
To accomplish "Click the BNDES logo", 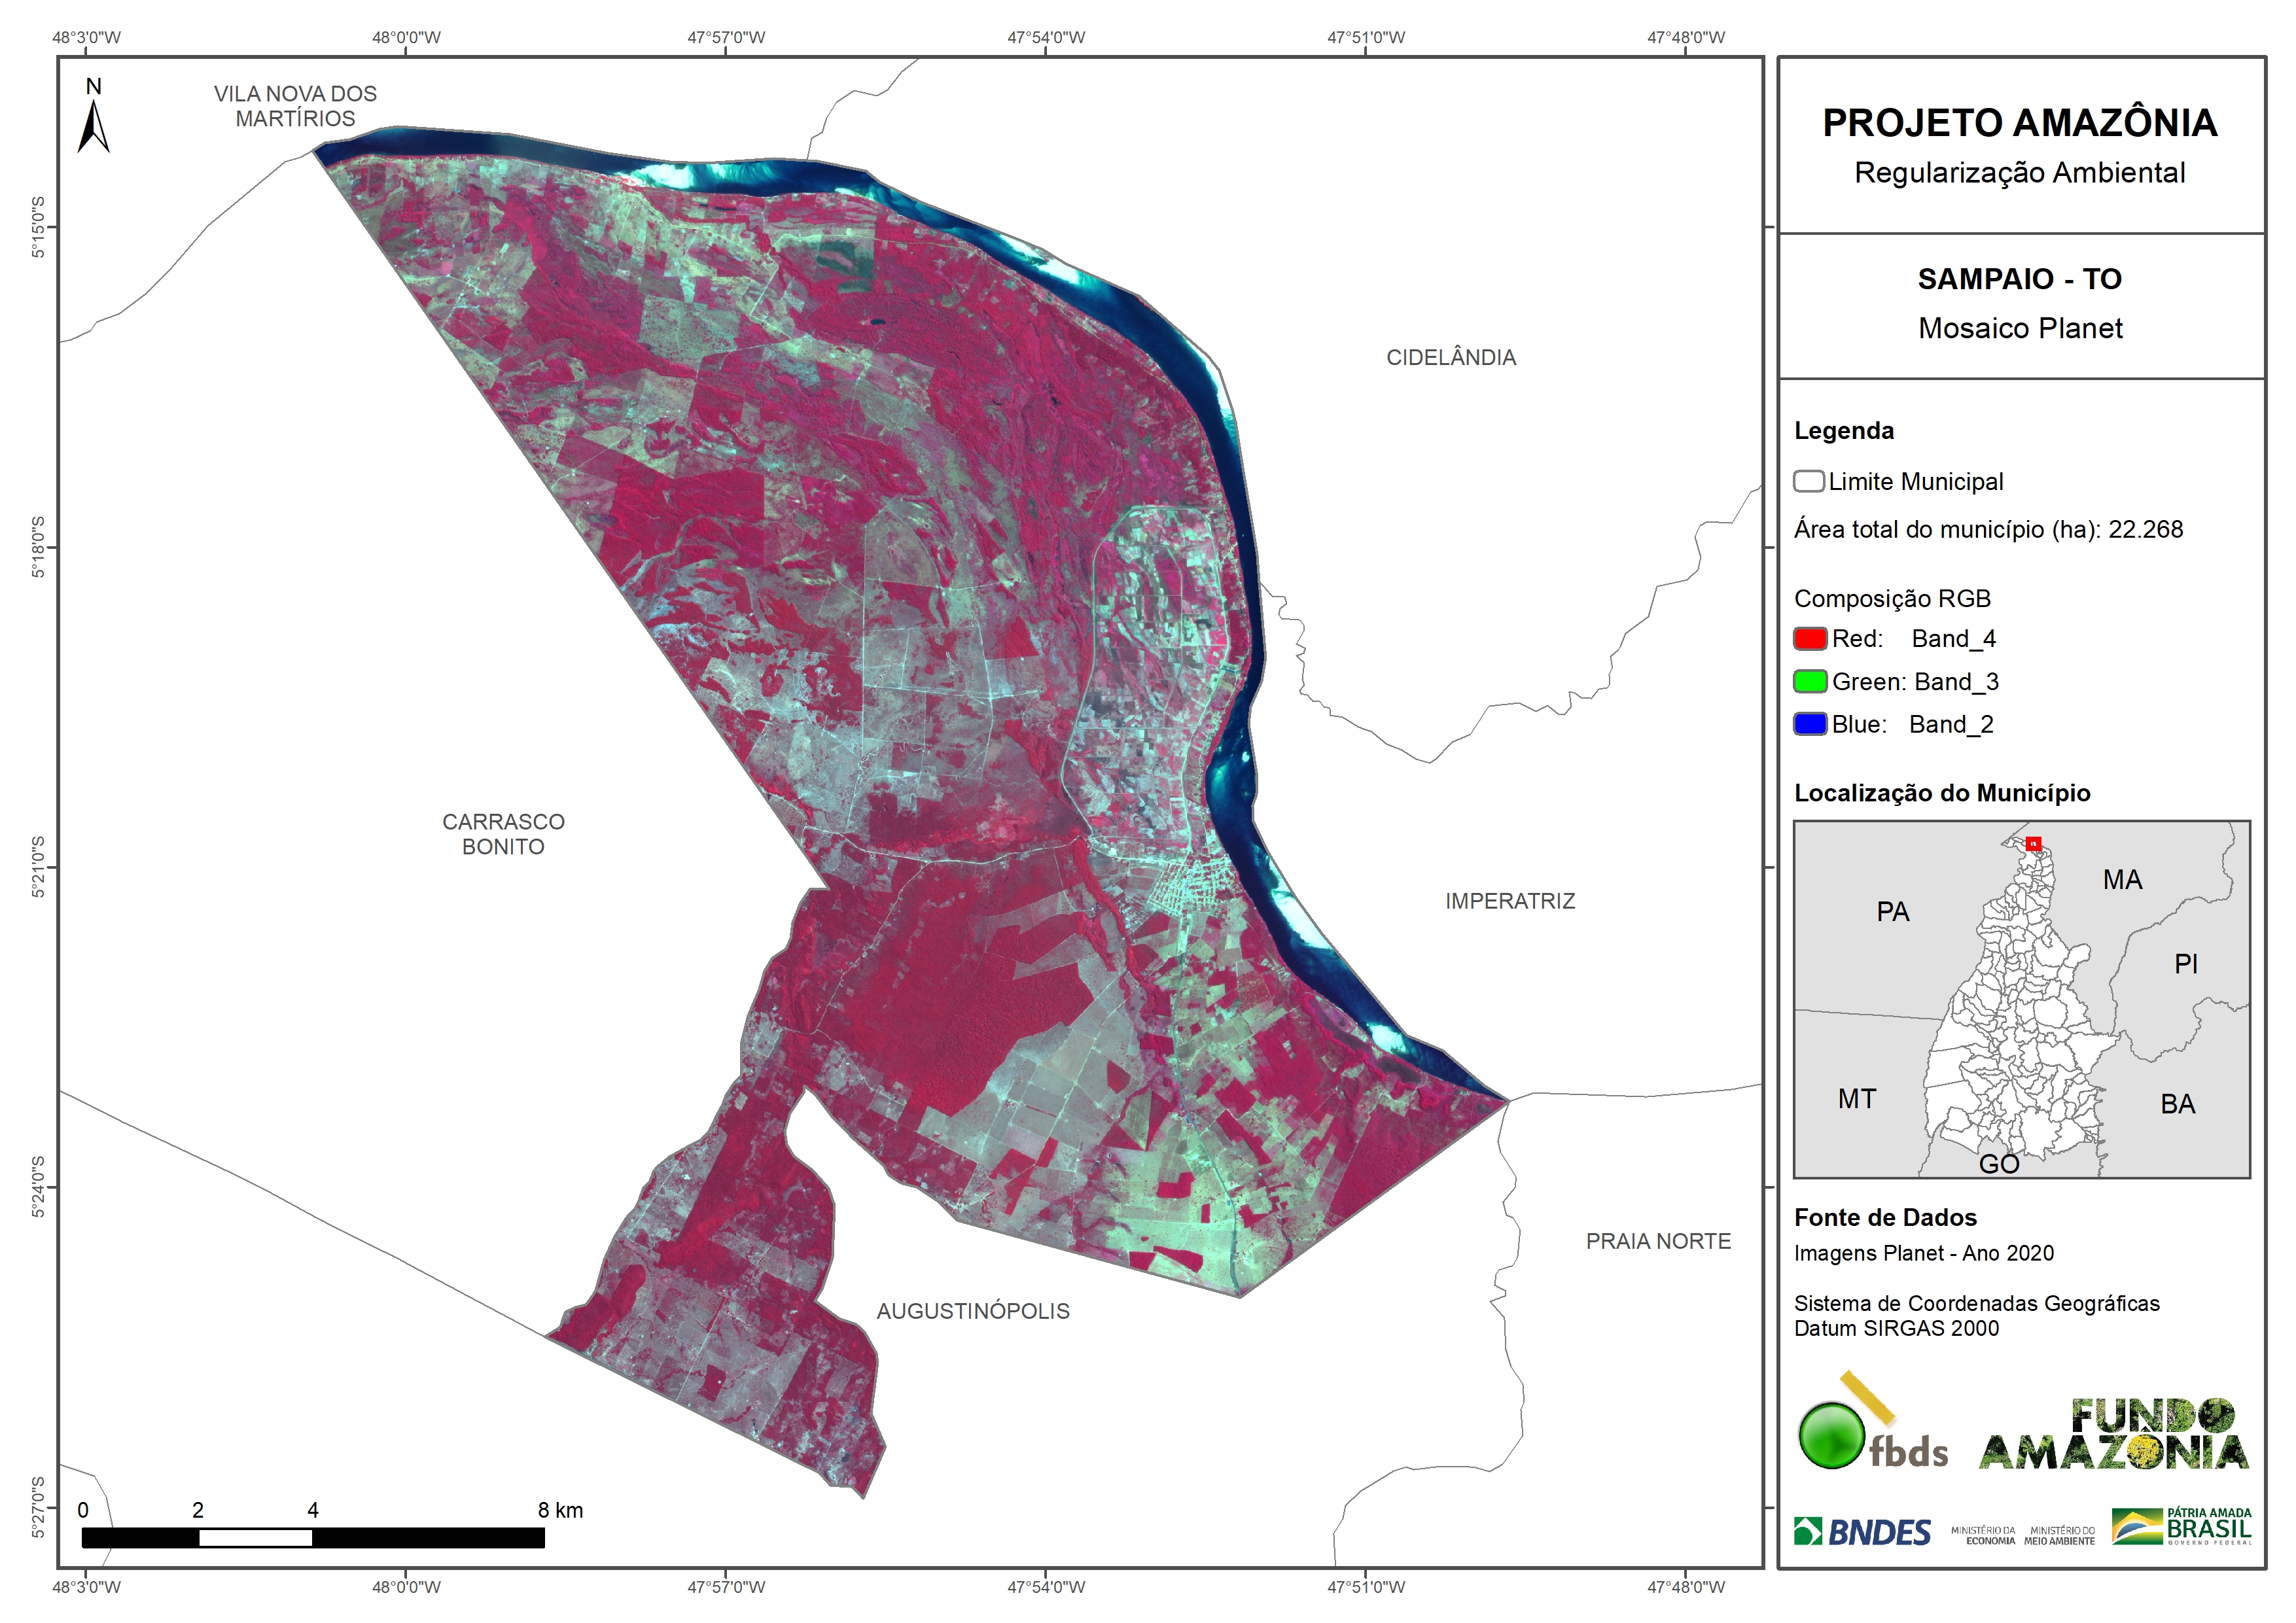I will 1862,1531.
